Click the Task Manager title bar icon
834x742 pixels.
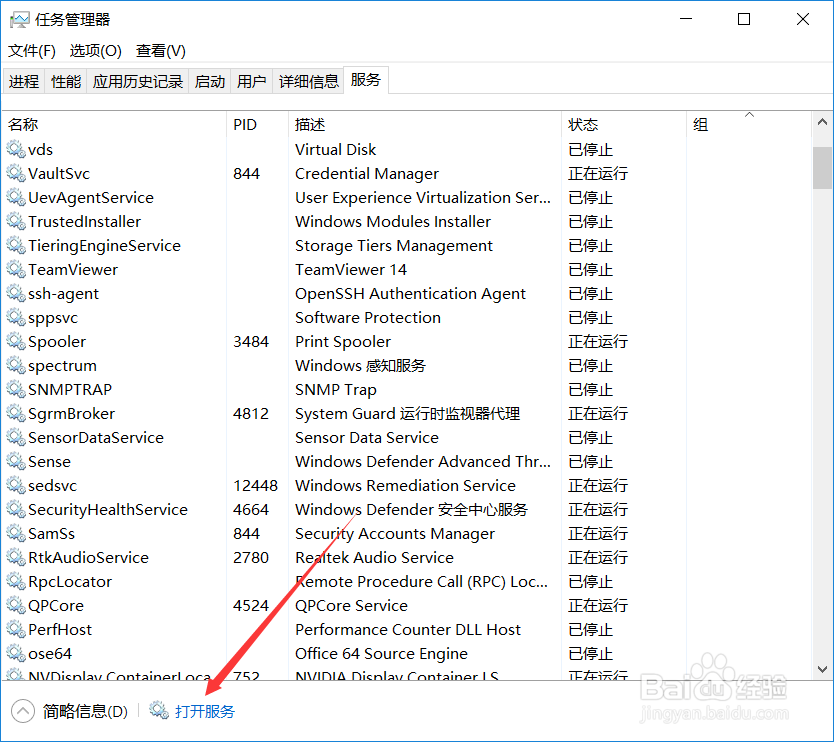tap(20, 20)
